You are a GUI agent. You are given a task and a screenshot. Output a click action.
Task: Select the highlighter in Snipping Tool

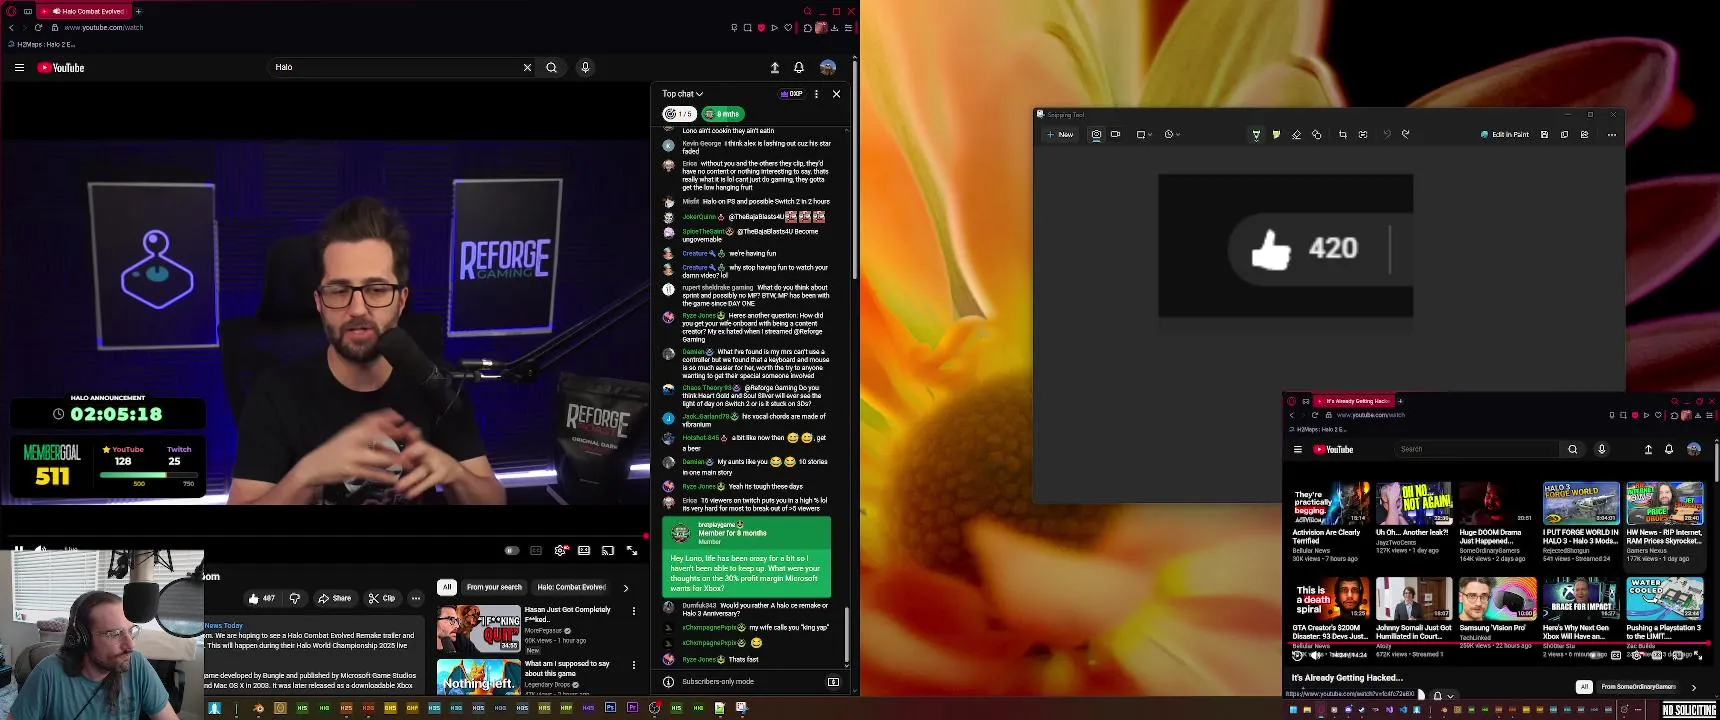point(1276,134)
